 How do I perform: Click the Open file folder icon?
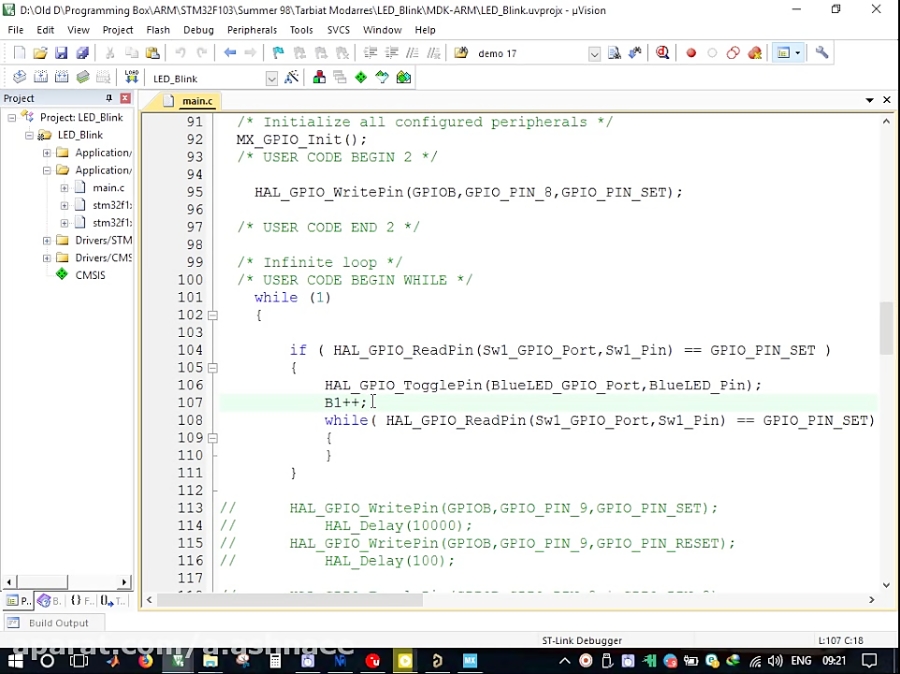(40, 53)
